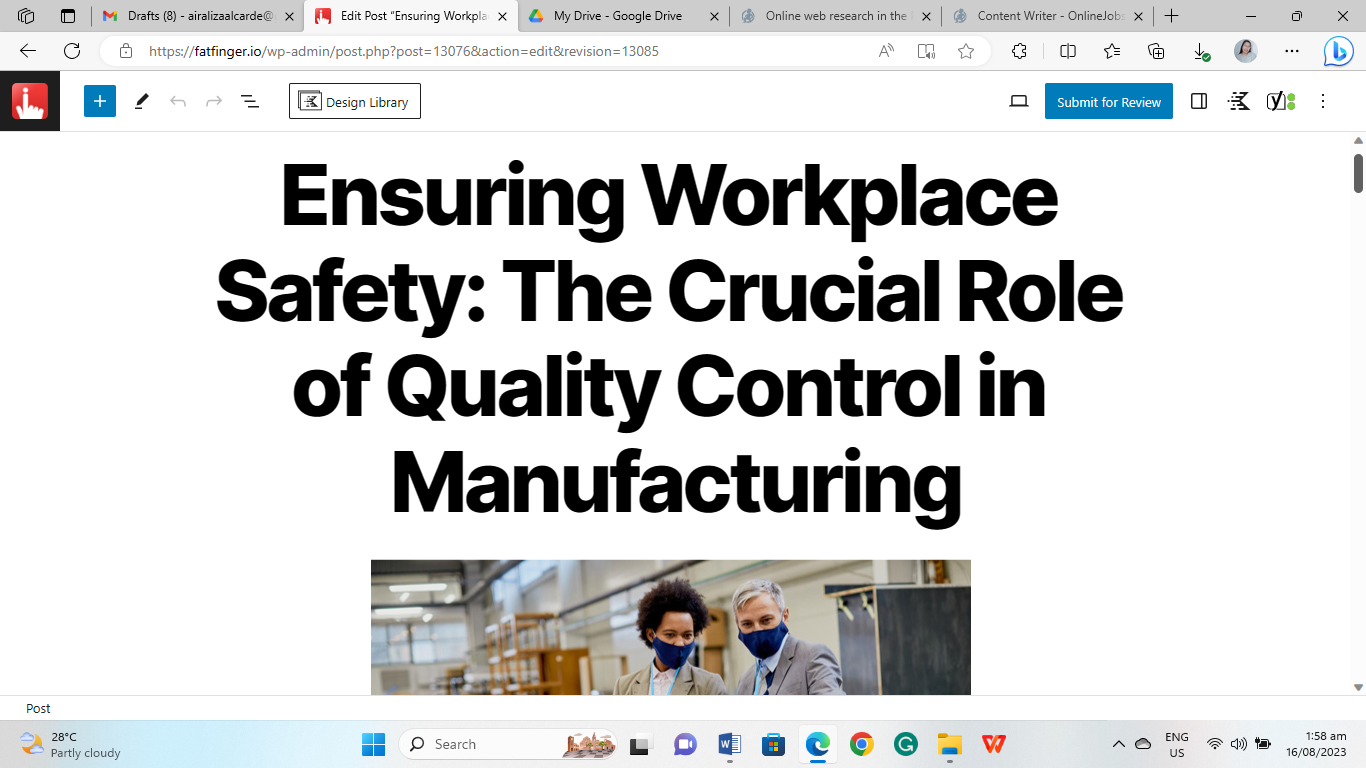Open File Explorer from taskbar
1366x768 pixels.
coord(949,744)
